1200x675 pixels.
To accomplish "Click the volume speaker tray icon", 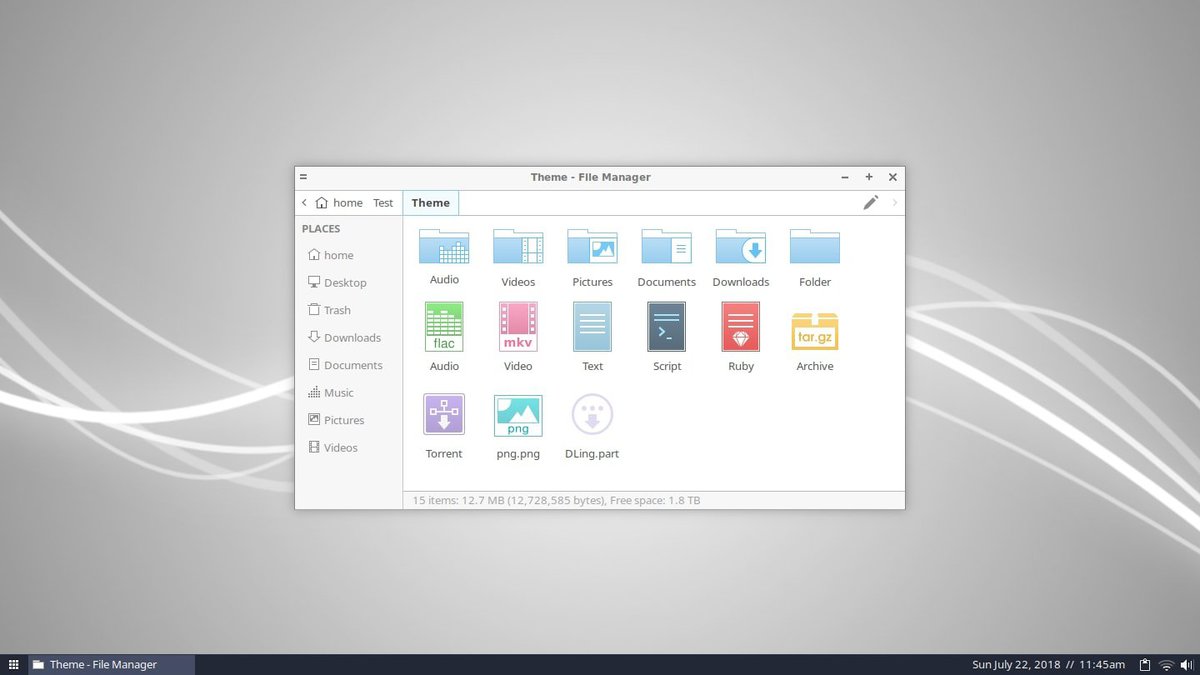I will coord(1185,664).
